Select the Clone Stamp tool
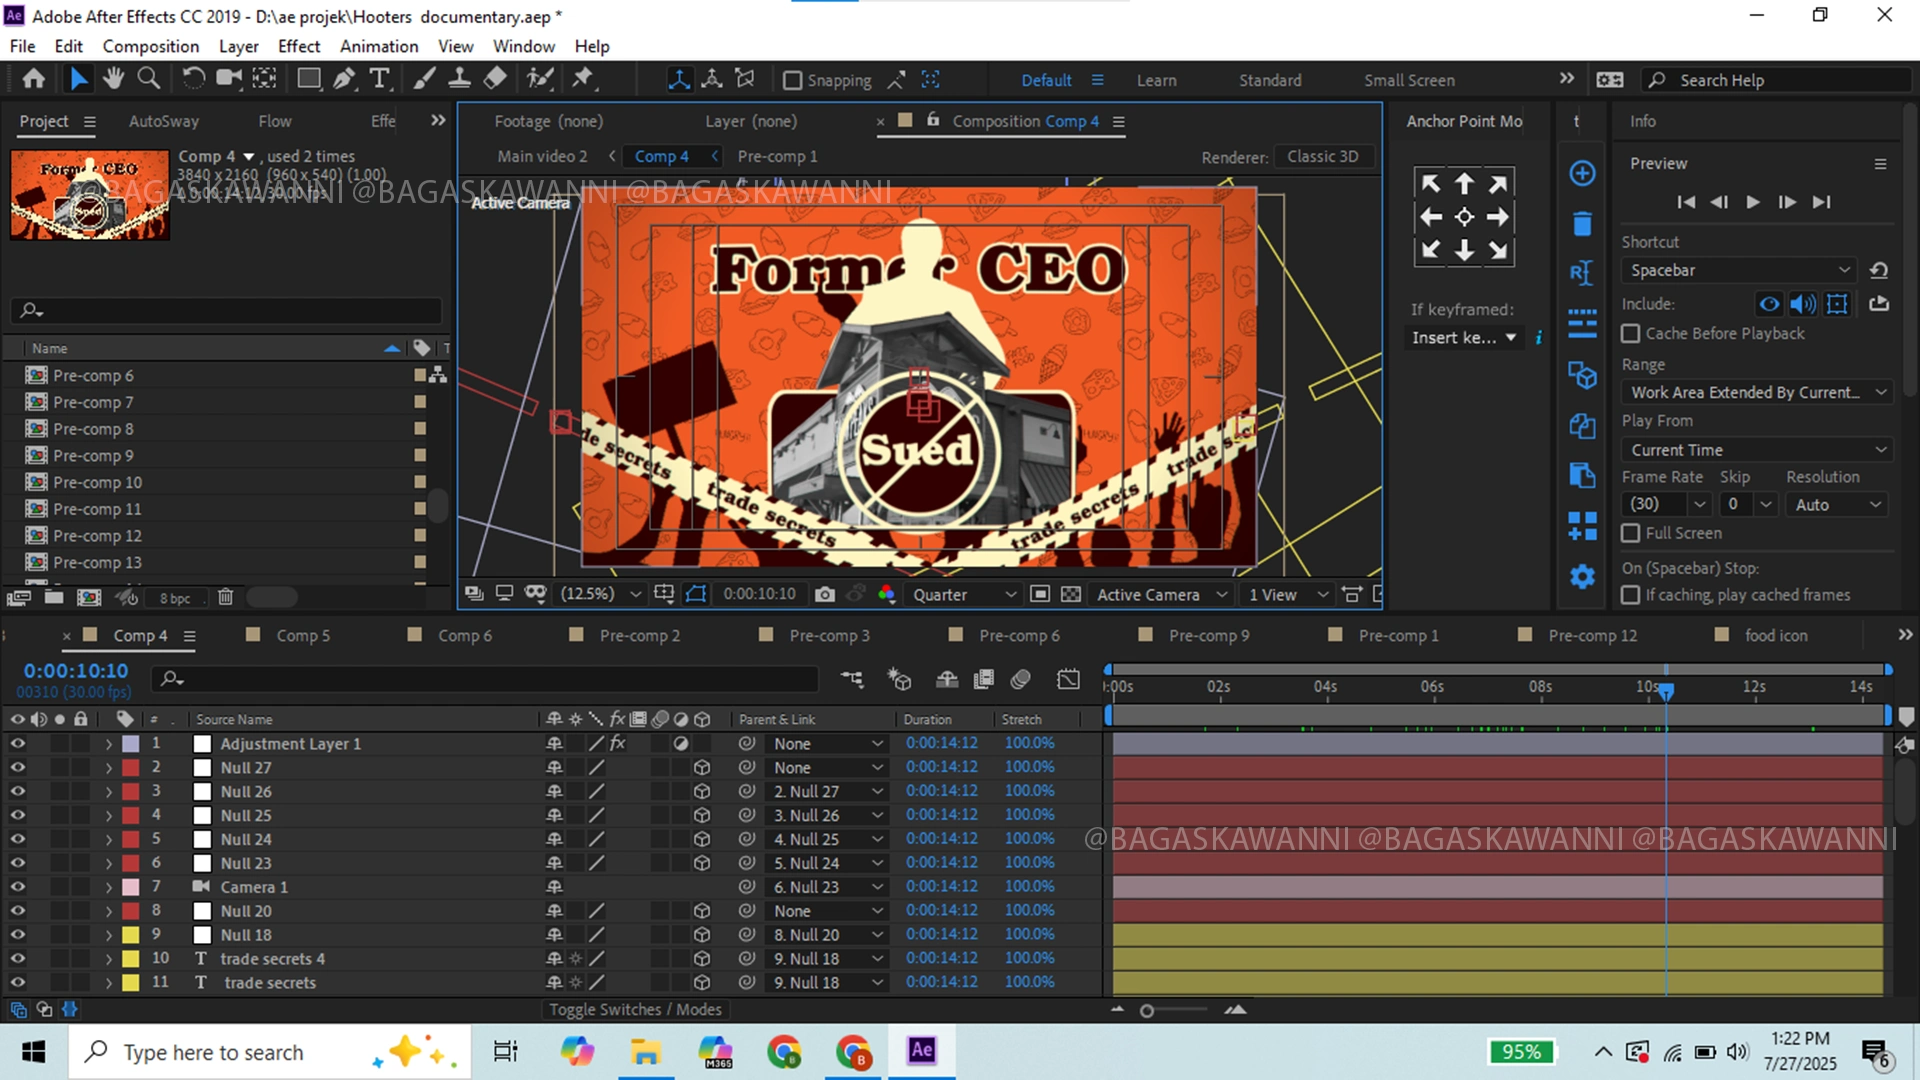 459,79
